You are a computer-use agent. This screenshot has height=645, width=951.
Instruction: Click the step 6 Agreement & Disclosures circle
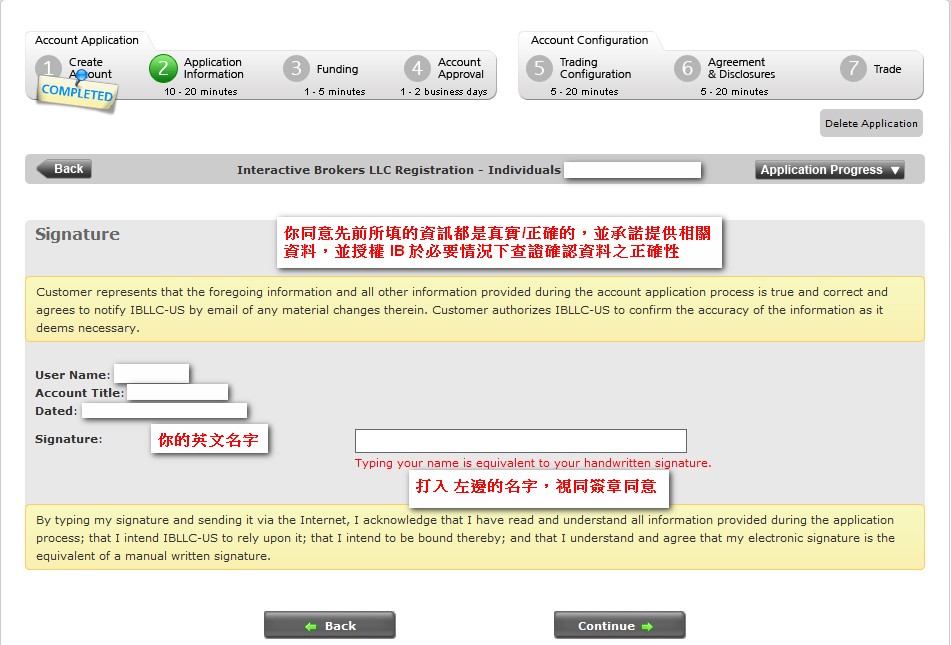(x=687, y=68)
